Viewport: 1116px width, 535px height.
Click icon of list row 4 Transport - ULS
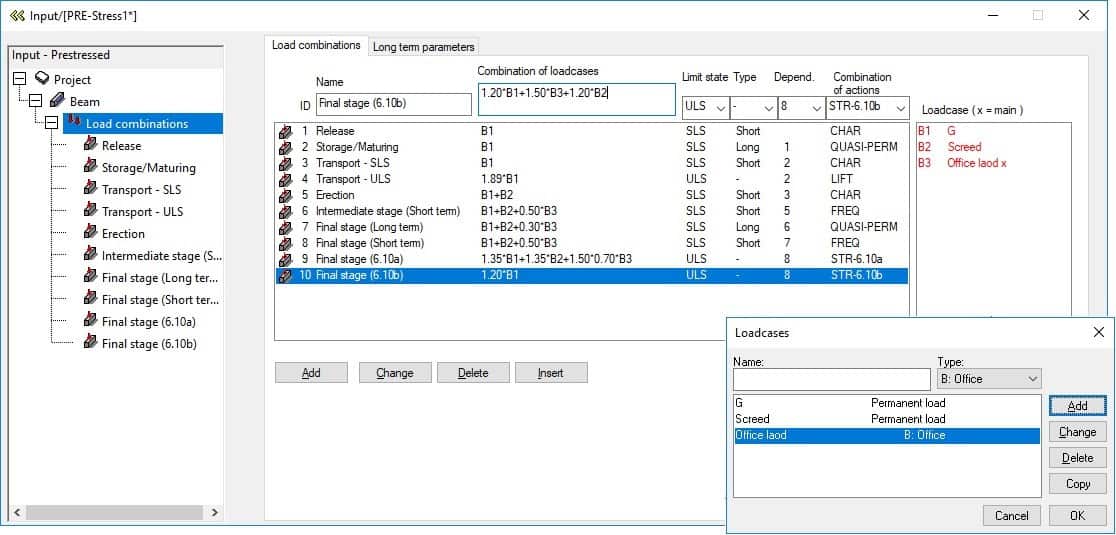tap(285, 179)
